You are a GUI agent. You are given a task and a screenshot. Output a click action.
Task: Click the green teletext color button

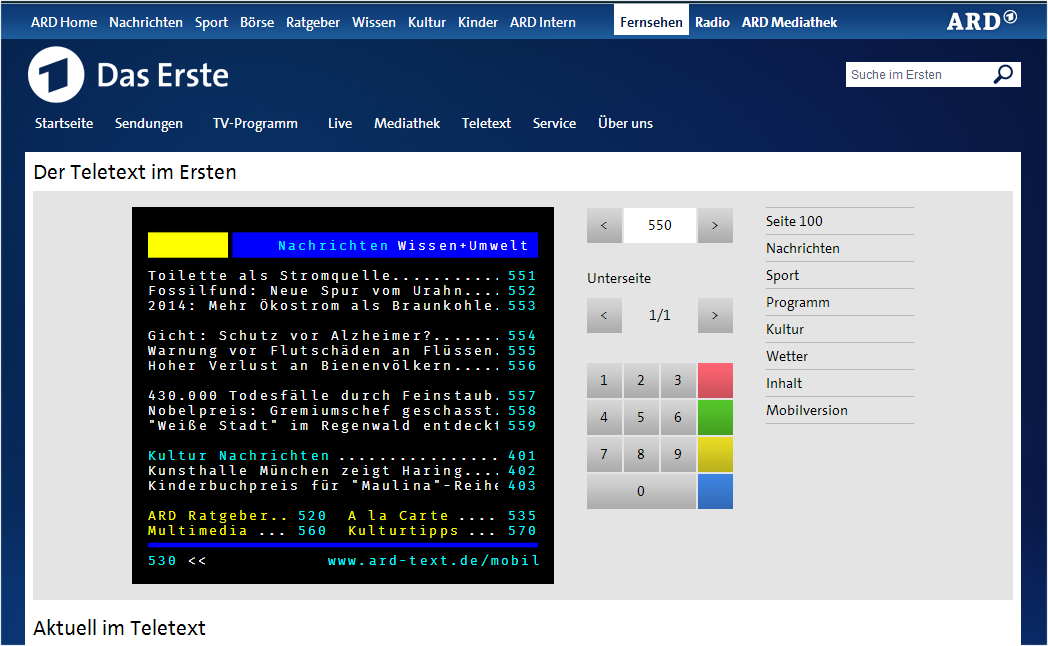coord(715,418)
